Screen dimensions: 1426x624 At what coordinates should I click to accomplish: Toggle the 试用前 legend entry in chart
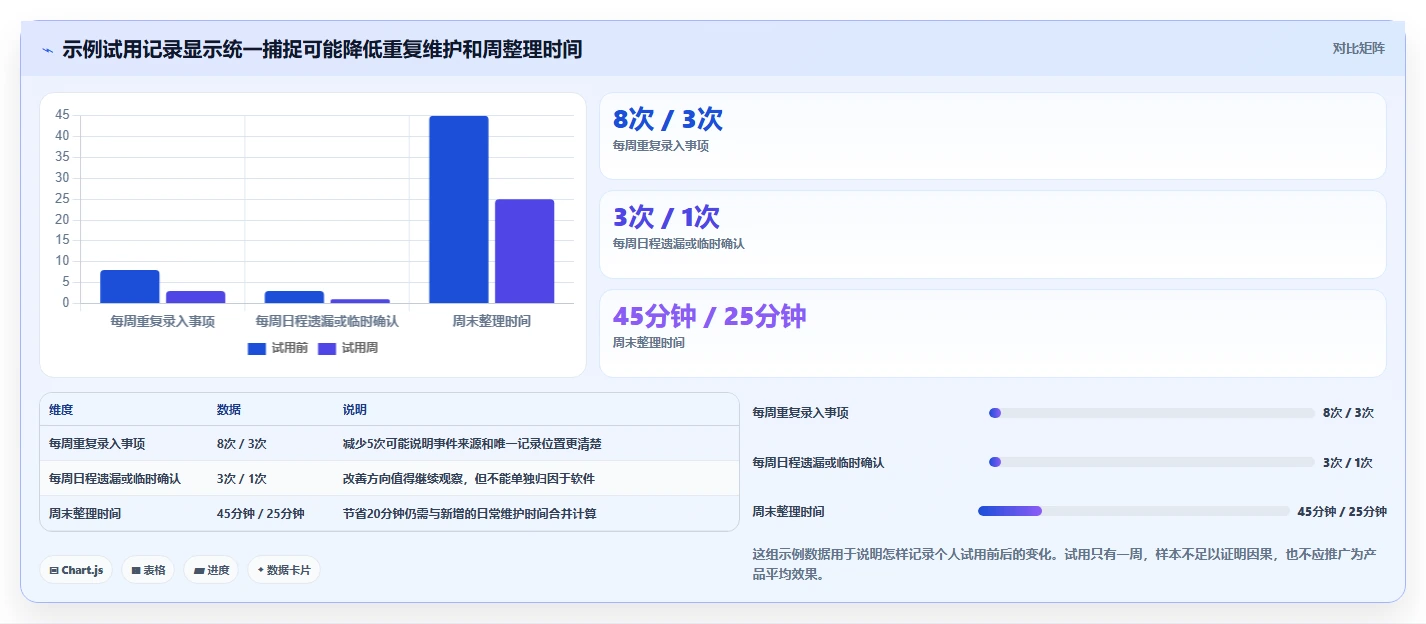point(277,348)
